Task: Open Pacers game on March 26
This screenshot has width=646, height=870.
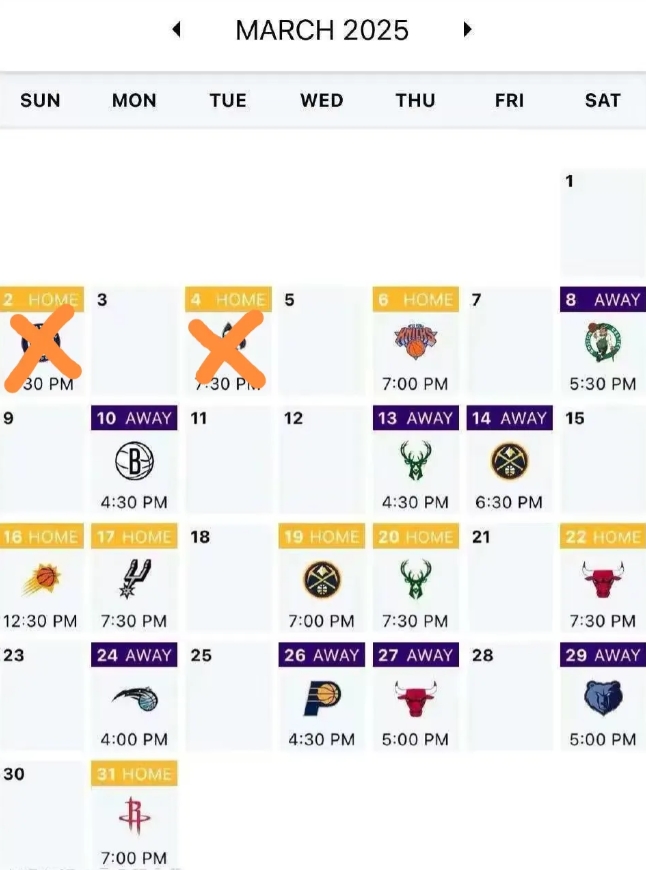Action: tap(322, 696)
